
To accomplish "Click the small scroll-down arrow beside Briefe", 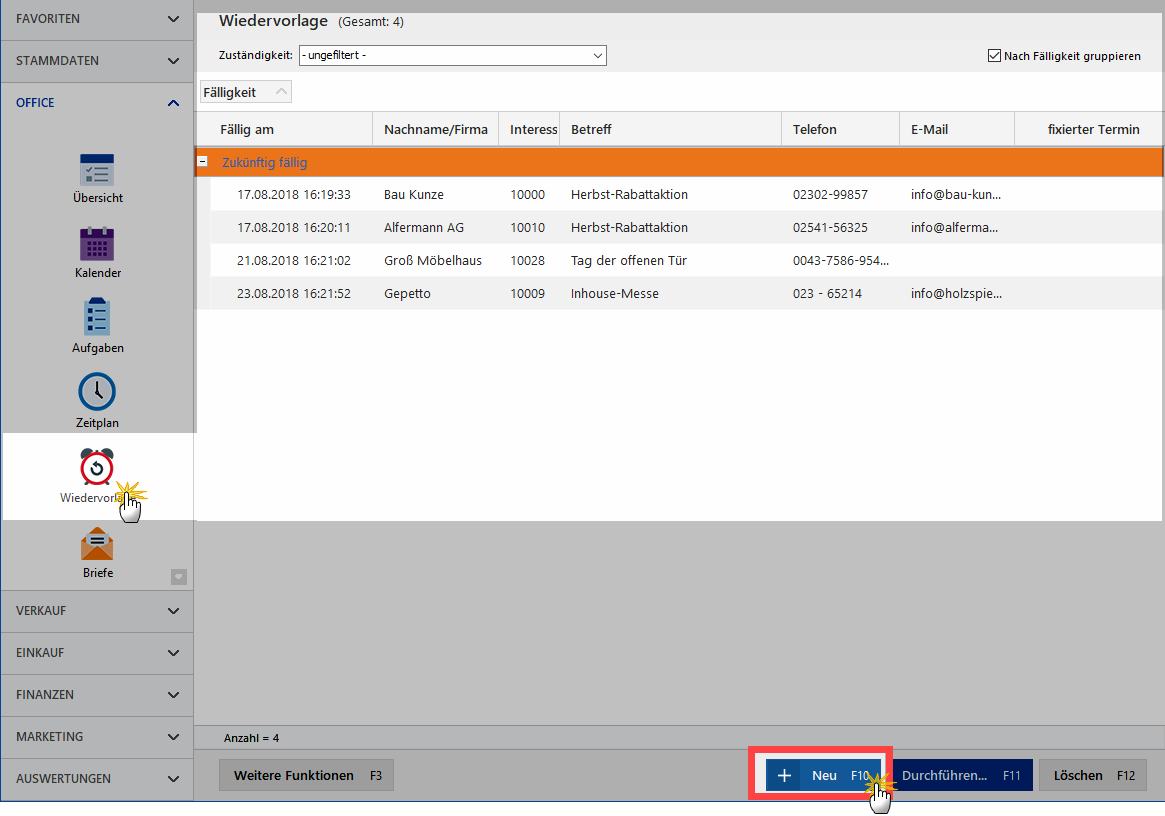I will point(179,577).
